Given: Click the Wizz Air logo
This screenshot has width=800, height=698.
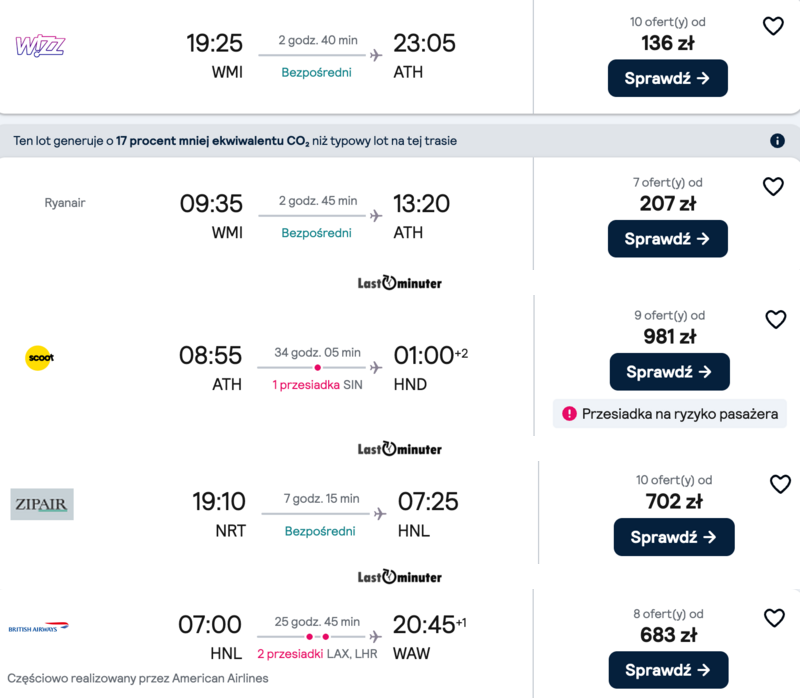Looking at the screenshot, I should pyautogui.click(x=41, y=44).
